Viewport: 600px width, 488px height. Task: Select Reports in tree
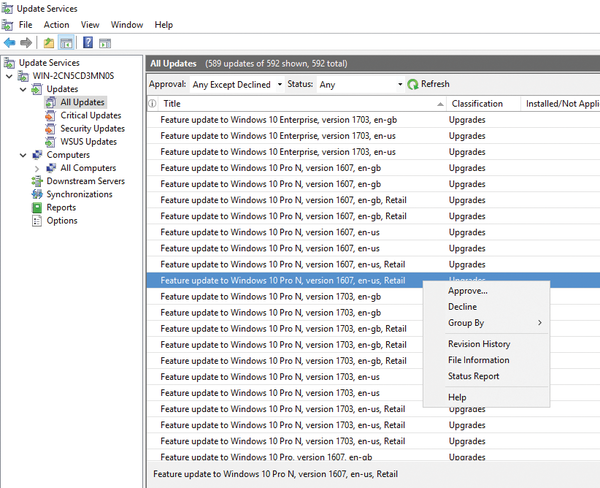pyautogui.click(x=61, y=207)
